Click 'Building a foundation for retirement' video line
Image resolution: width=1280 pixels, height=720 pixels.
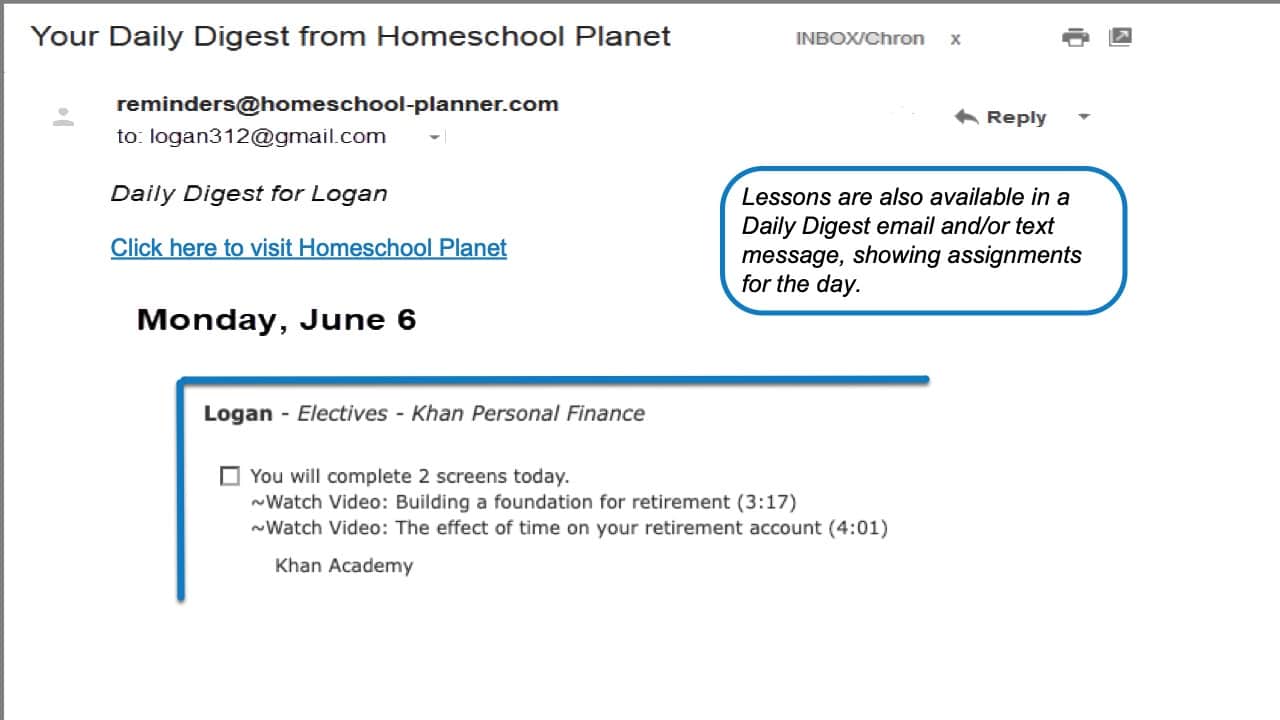523,502
